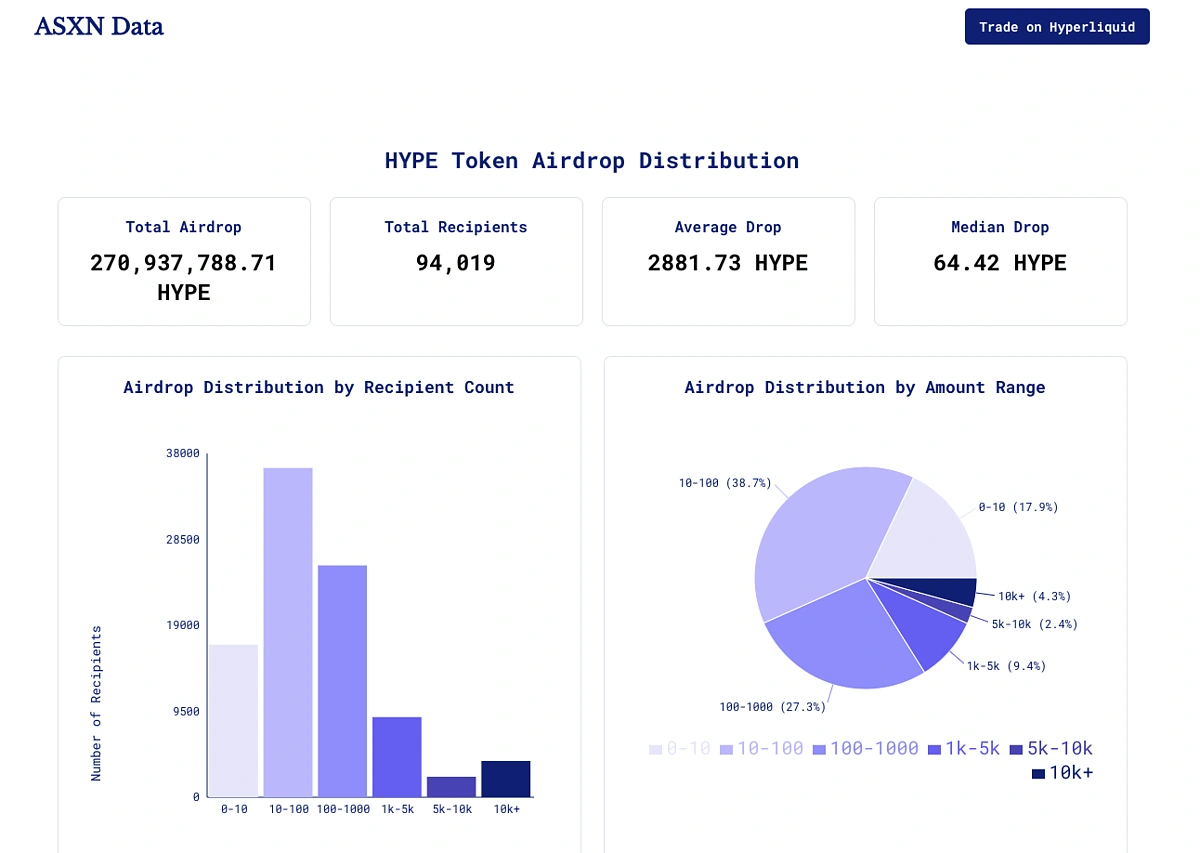Click the 100-1000 bar in bar chart
The height and width of the screenshot is (853, 1200).
point(342,680)
